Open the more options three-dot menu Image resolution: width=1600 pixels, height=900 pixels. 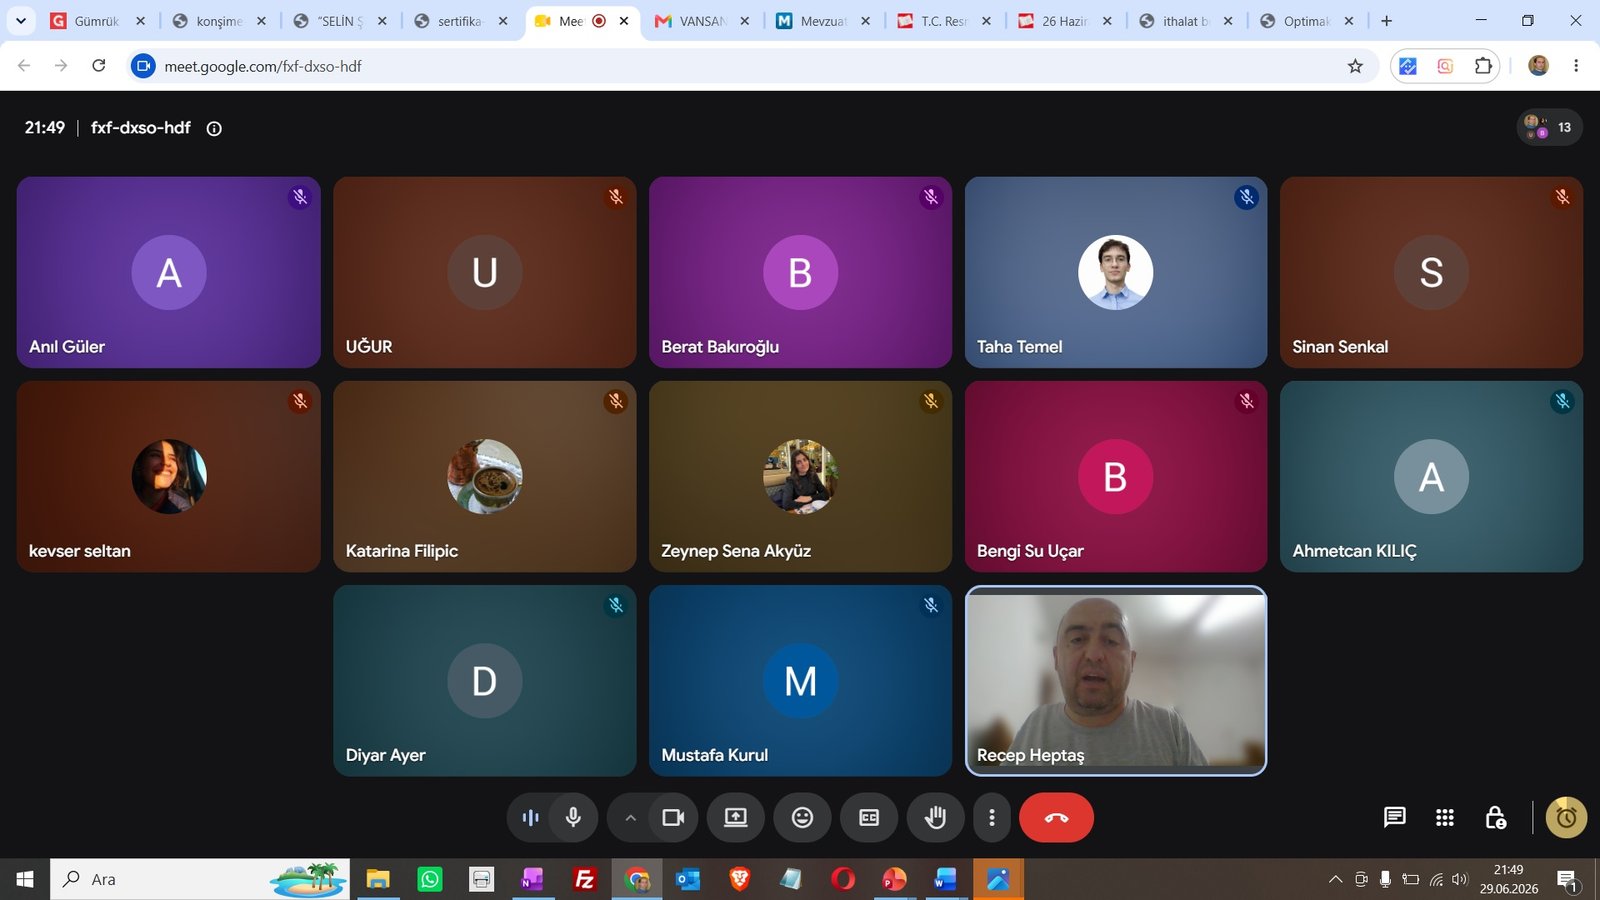click(x=991, y=818)
